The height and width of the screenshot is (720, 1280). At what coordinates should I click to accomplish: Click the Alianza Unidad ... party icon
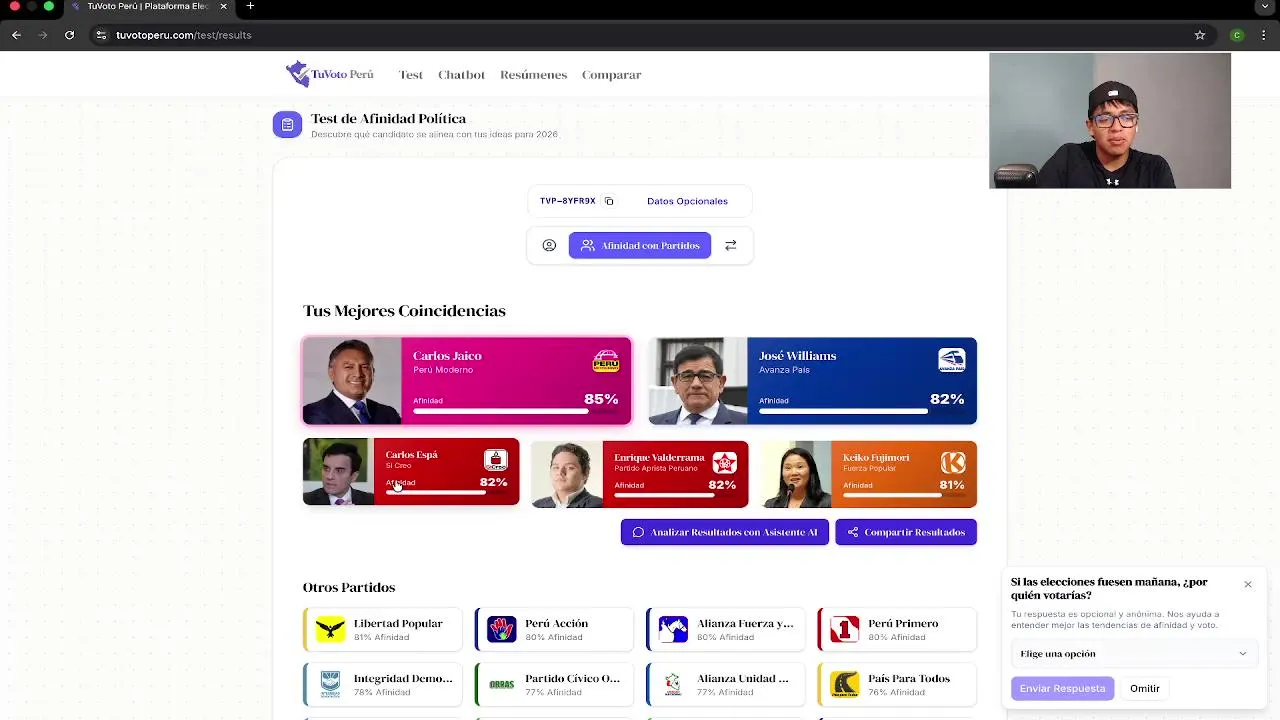(673, 684)
